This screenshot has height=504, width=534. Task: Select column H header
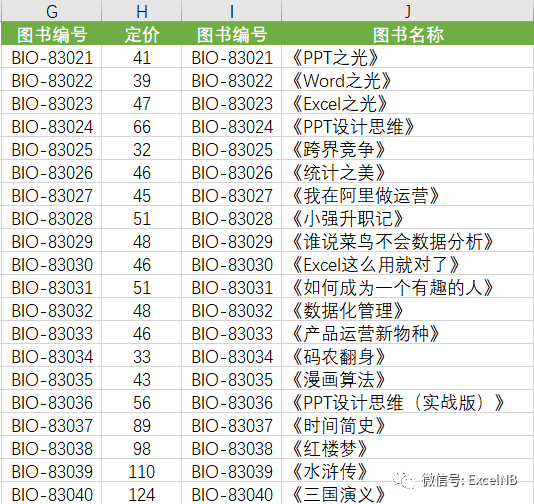pos(142,11)
